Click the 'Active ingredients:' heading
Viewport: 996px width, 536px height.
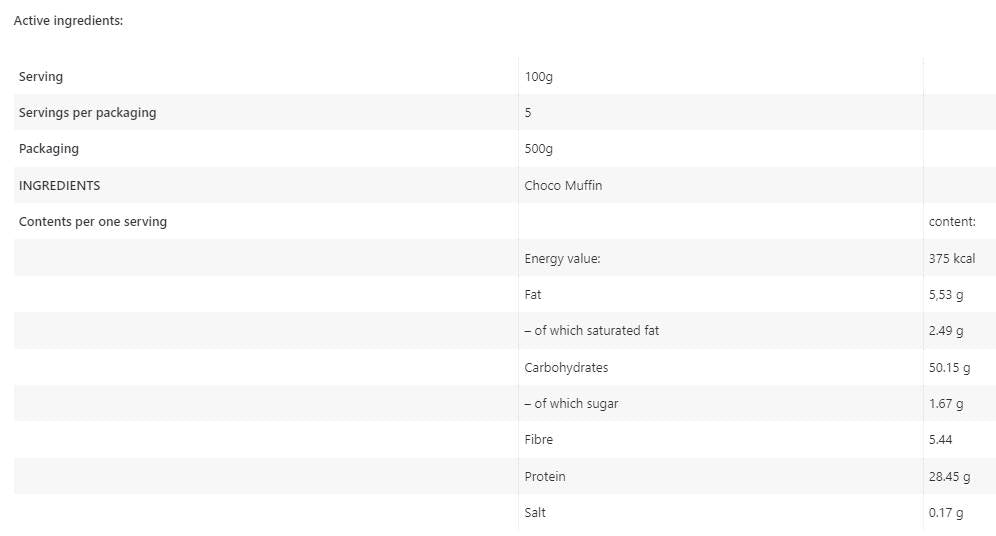coord(68,21)
